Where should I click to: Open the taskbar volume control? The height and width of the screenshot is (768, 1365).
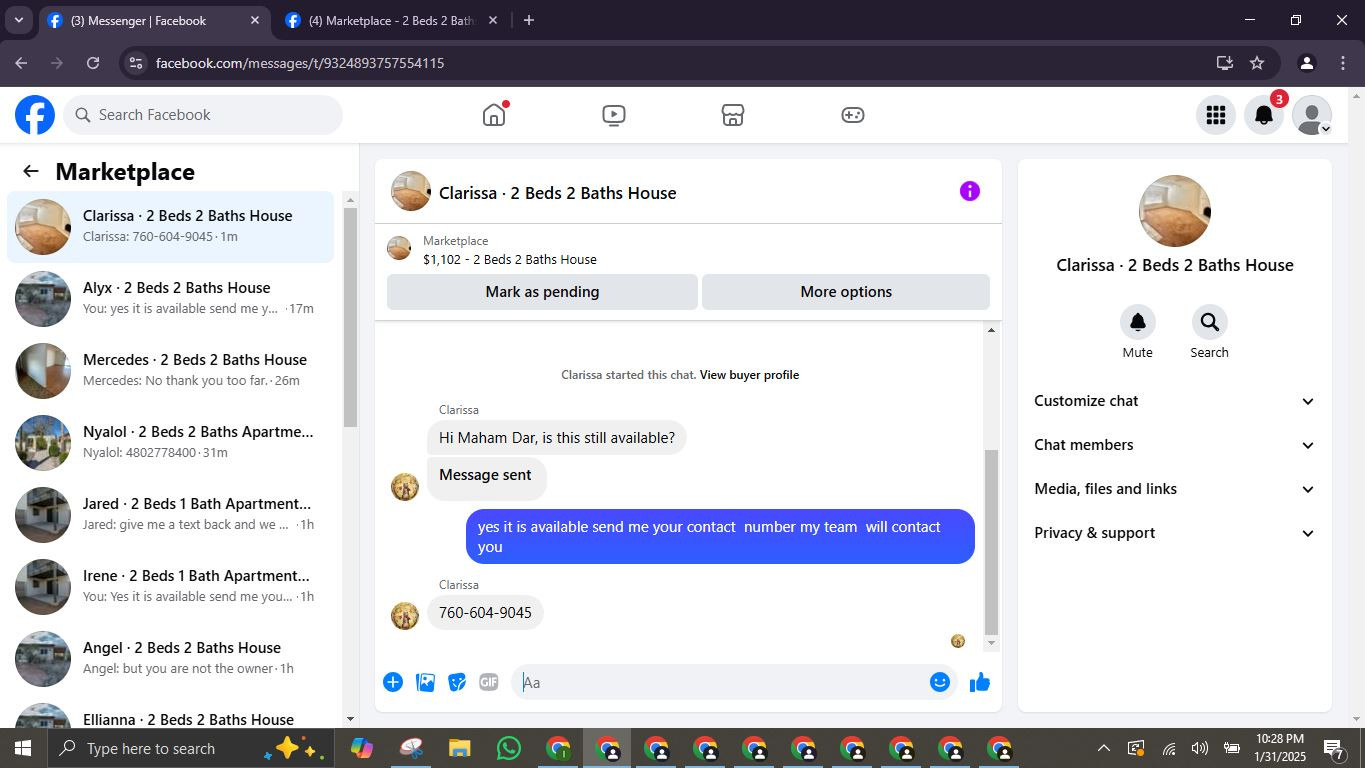tap(1200, 748)
